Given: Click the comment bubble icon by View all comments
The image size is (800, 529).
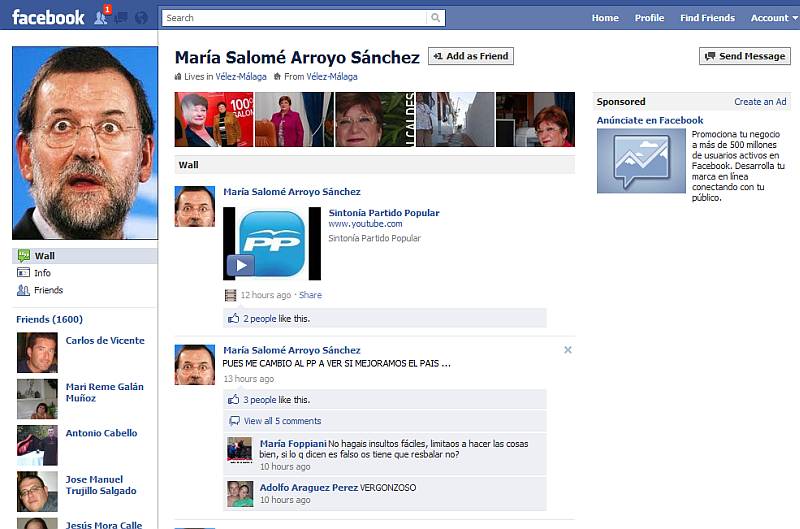Looking at the screenshot, I should (234, 421).
